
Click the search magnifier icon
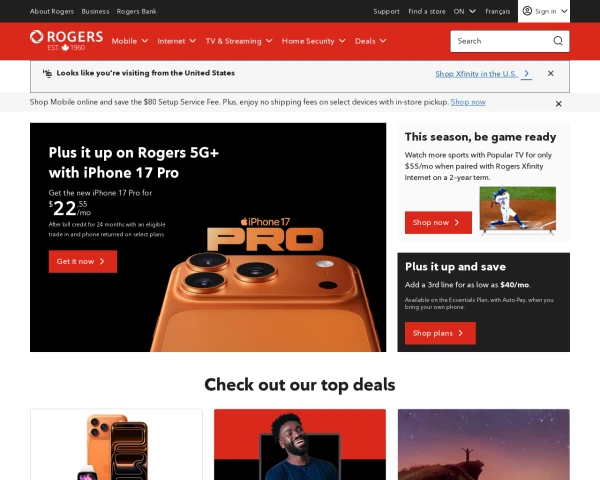558,41
